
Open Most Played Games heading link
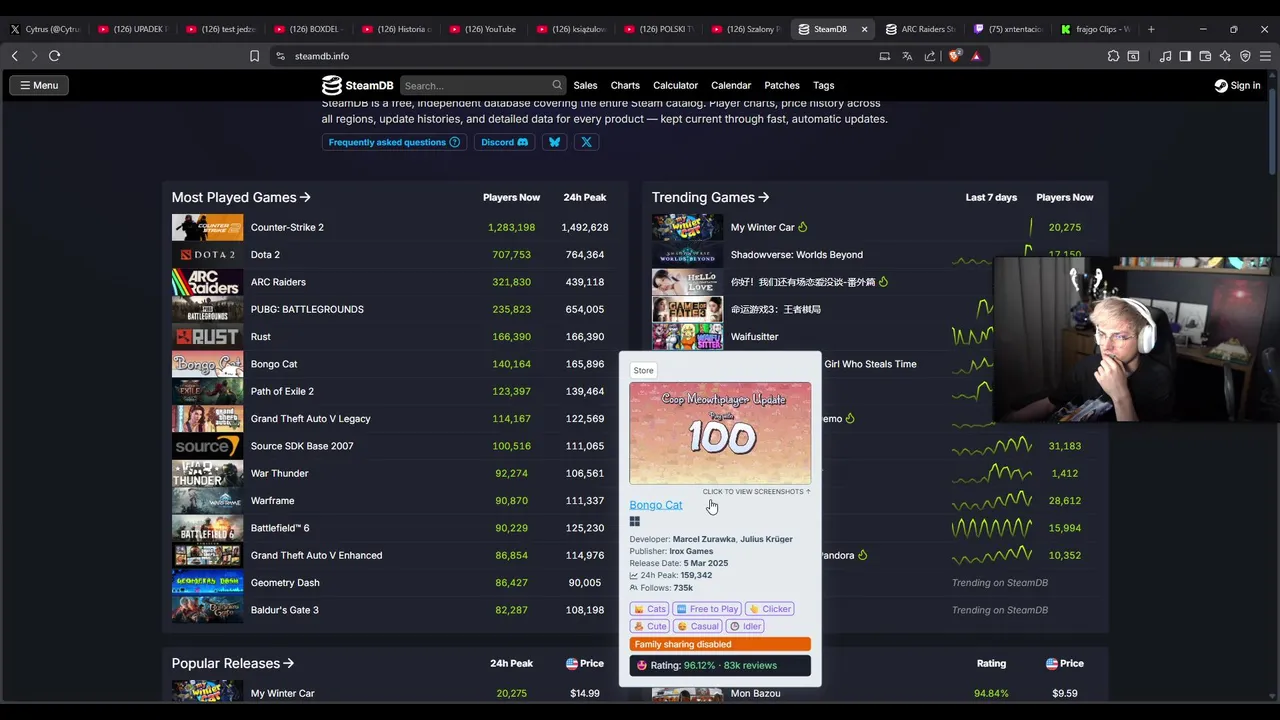[241, 197]
